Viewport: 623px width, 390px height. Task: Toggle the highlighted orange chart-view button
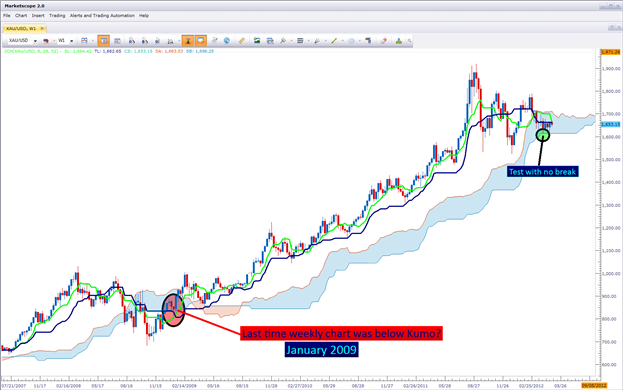103,41
